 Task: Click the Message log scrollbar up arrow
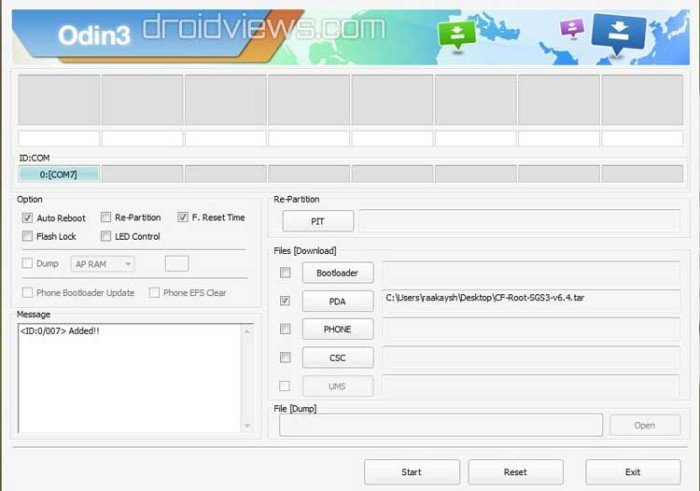click(x=247, y=331)
